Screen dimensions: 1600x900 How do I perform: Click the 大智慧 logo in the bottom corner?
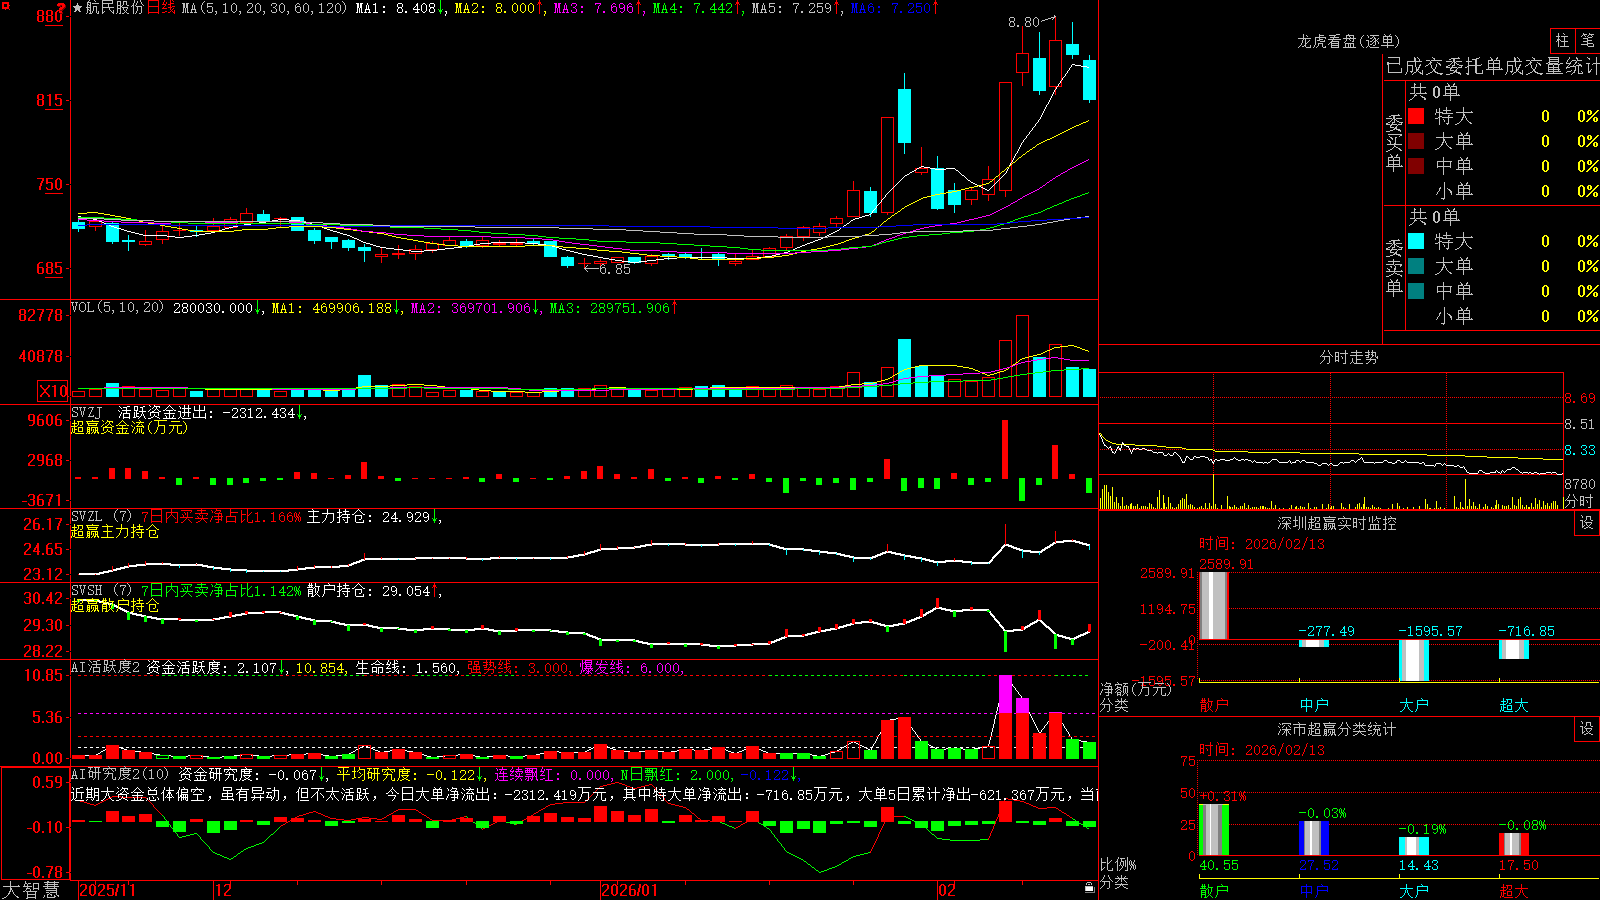[30, 890]
